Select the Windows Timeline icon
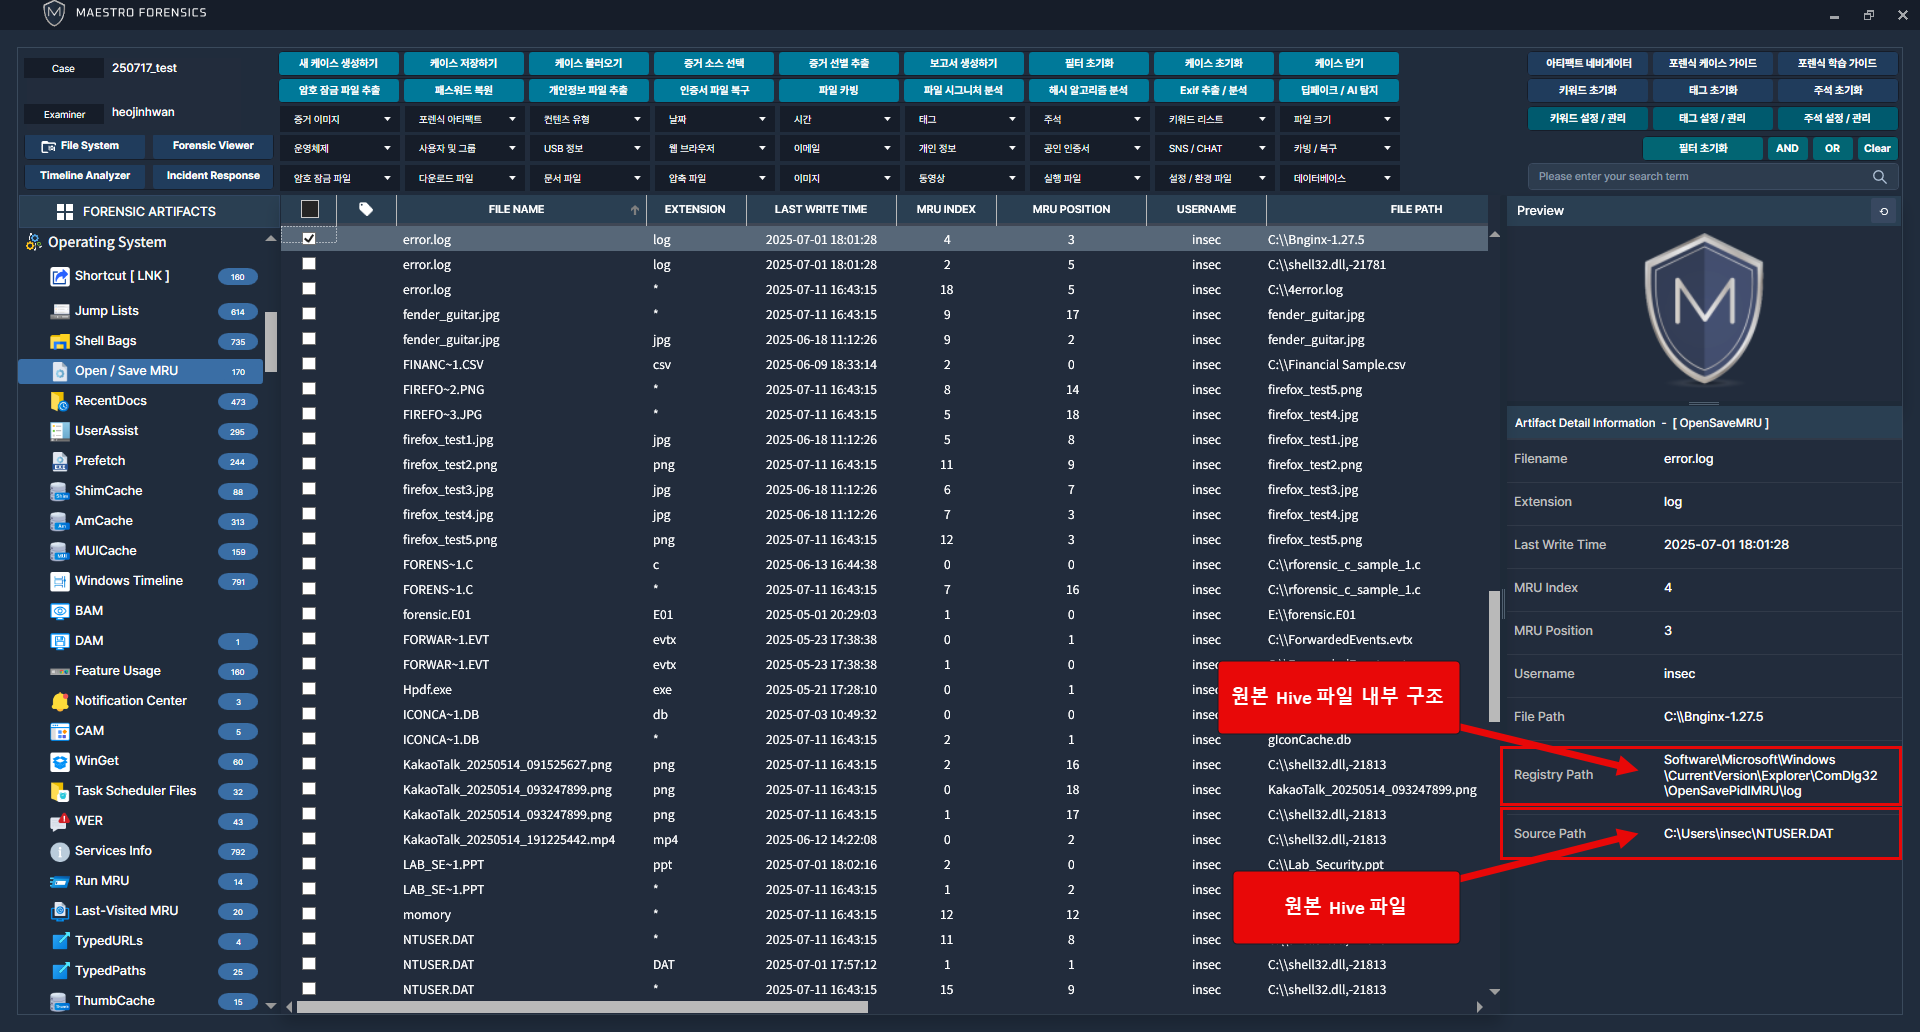The height and width of the screenshot is (1032, 1920). click(x=59, y=581)
